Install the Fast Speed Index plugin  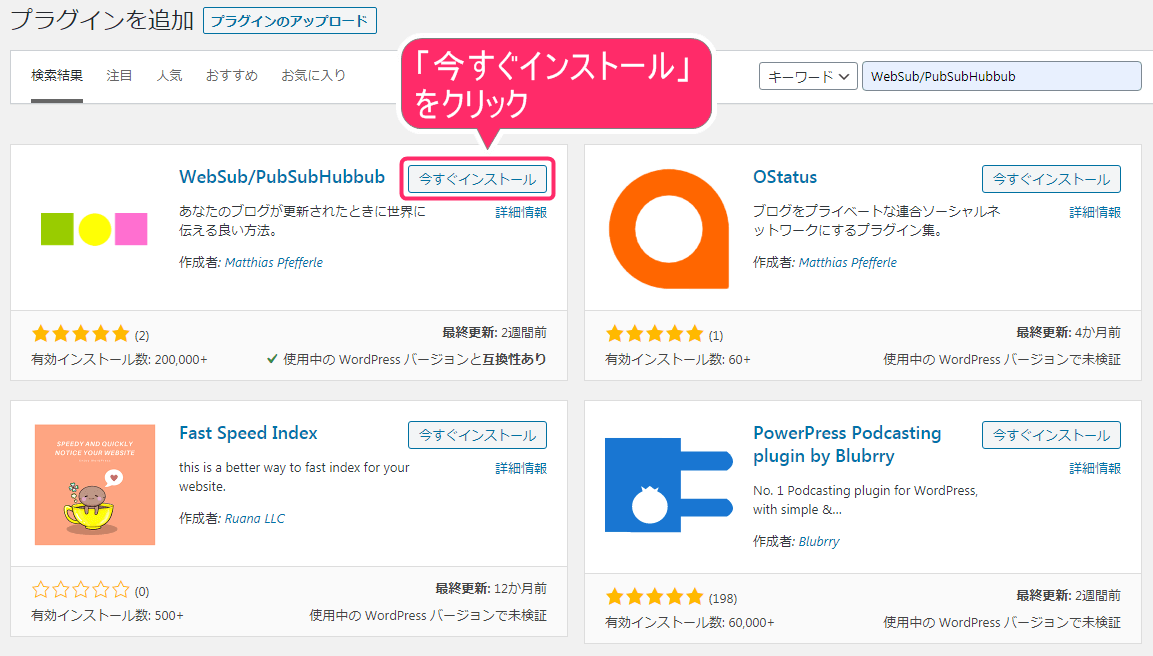click(x=477, y=435)
